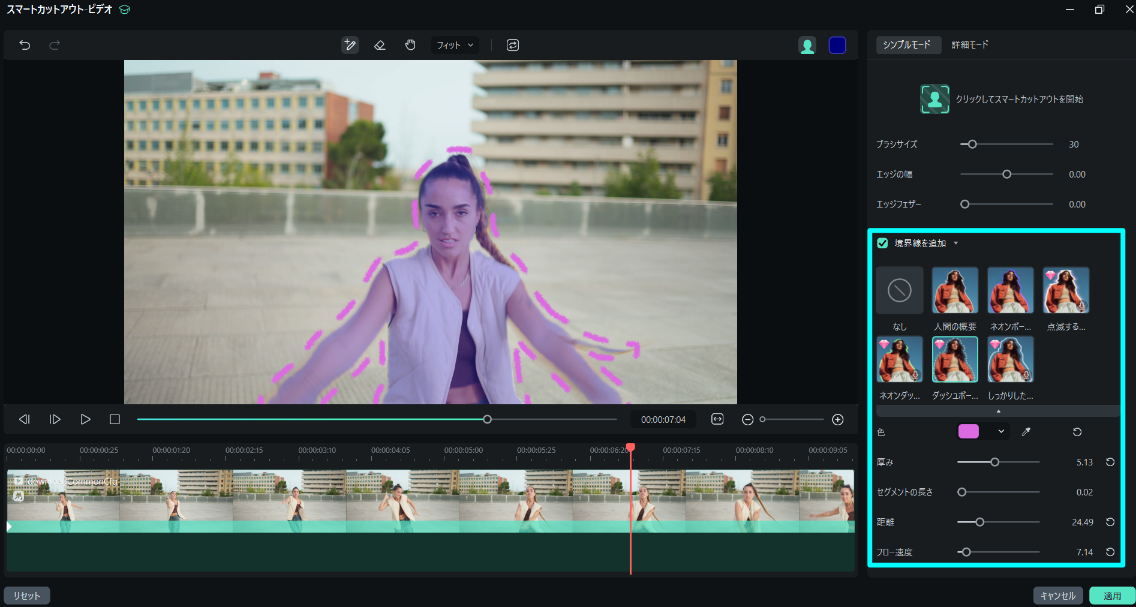Click the fit-timeline icon beside the timecode

point(717,419)
